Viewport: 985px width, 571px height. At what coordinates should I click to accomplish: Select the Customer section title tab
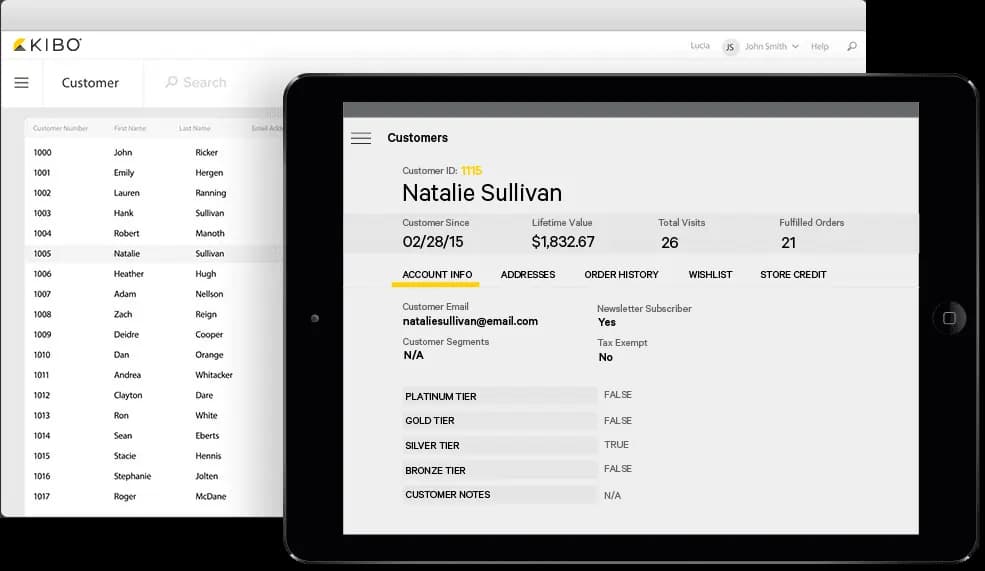tap(90, 82)
